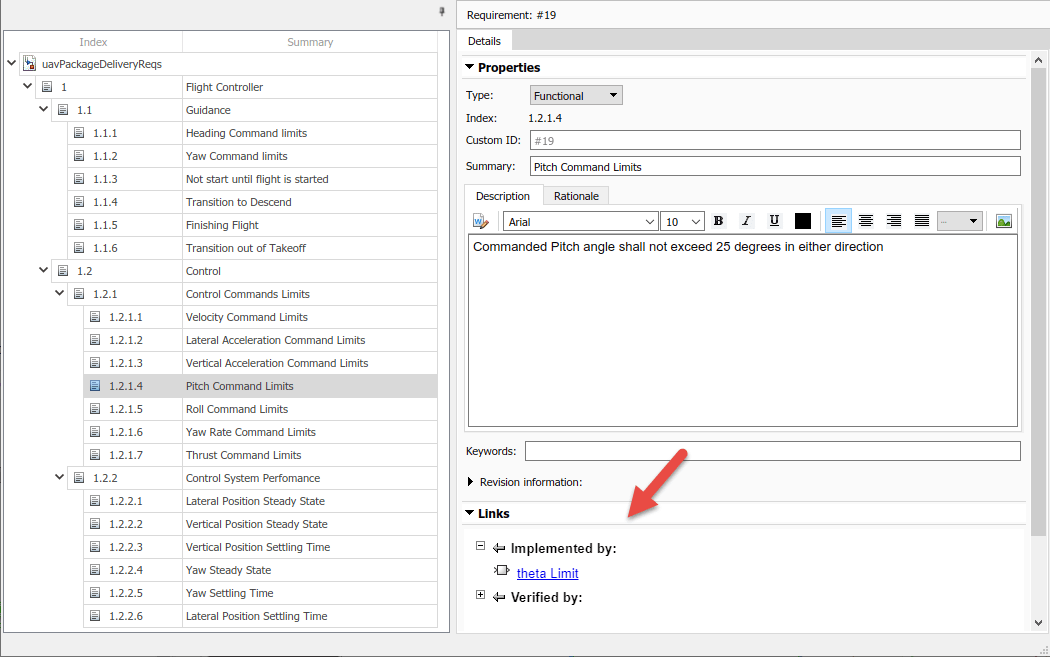Apply bold formatting to description
Screen dimensions: 1050x657
[x=718, y=221]
